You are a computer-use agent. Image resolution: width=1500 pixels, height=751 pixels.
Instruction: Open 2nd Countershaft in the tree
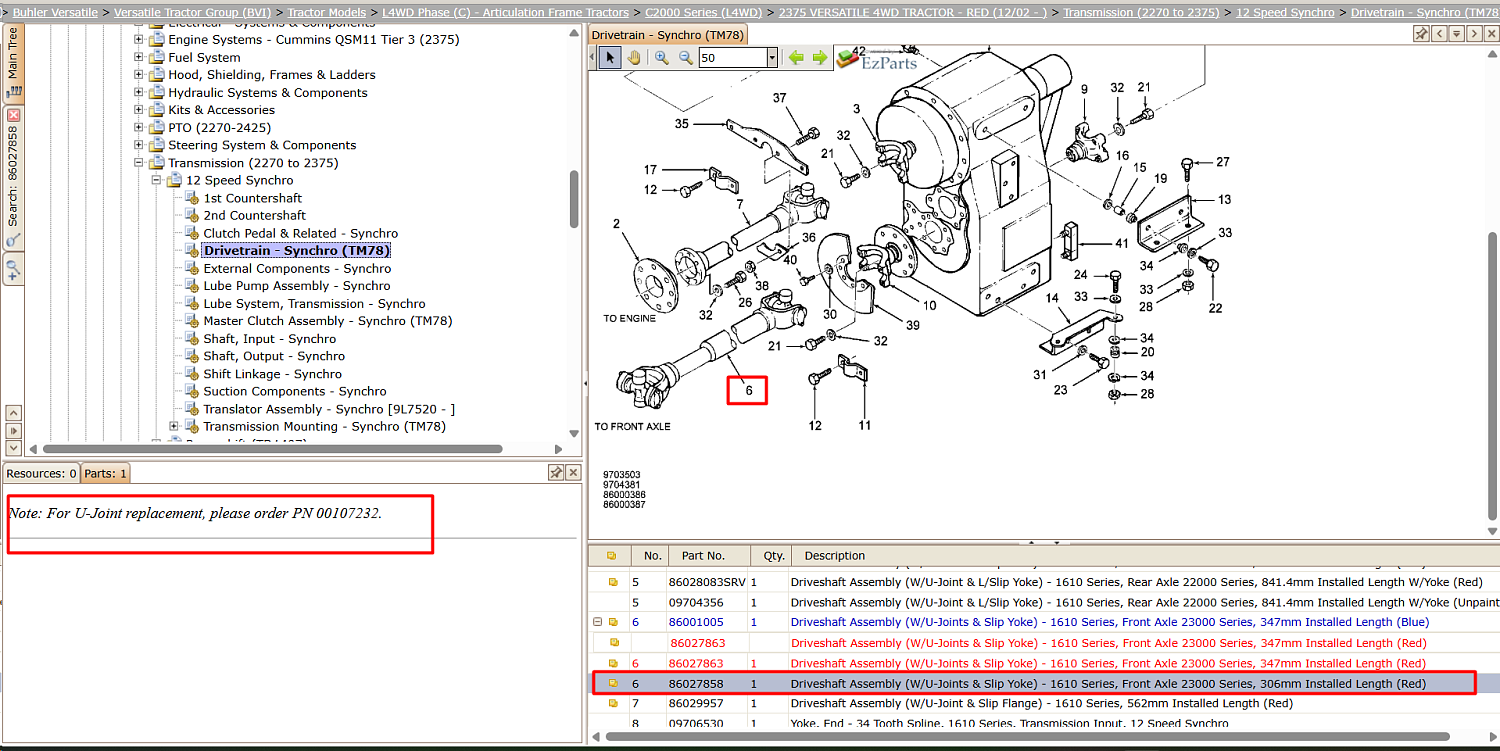255,215
